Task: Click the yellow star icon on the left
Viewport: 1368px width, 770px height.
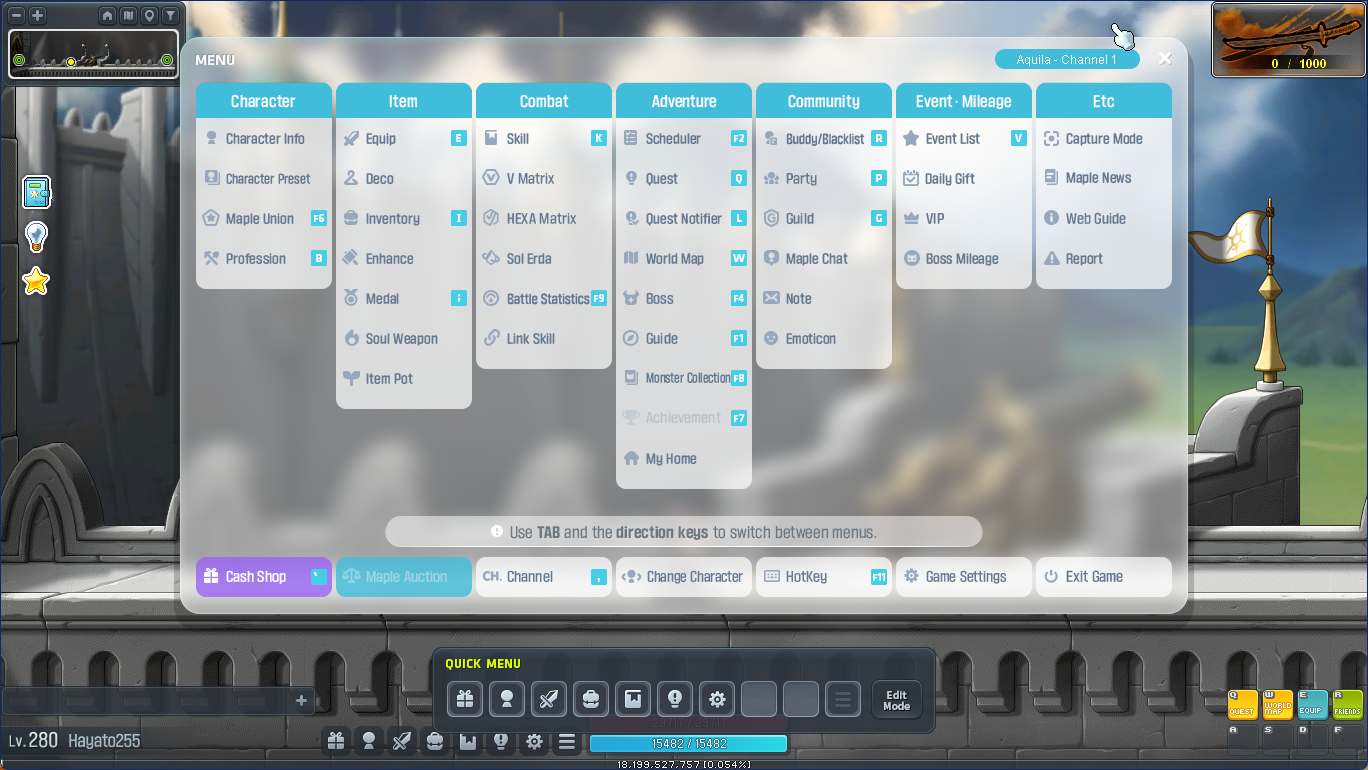Action: (36, 282)
